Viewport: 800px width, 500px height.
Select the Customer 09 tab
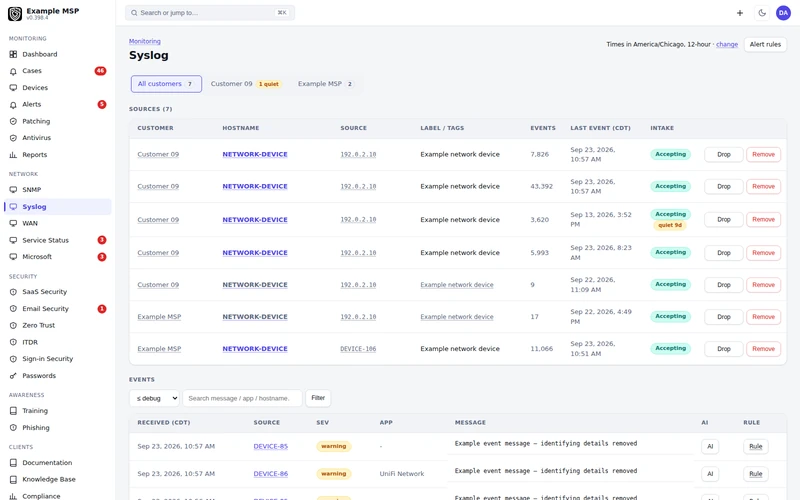[245, 84]
